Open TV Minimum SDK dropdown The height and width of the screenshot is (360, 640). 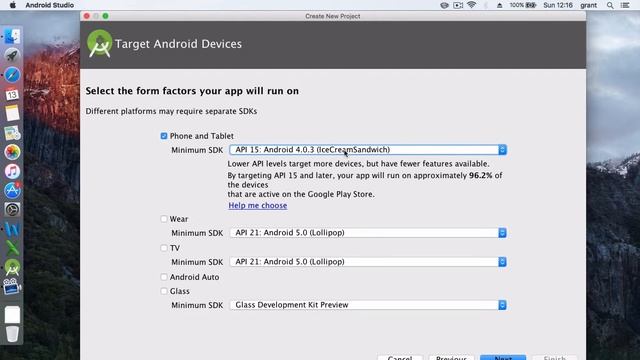click(368, 262)
